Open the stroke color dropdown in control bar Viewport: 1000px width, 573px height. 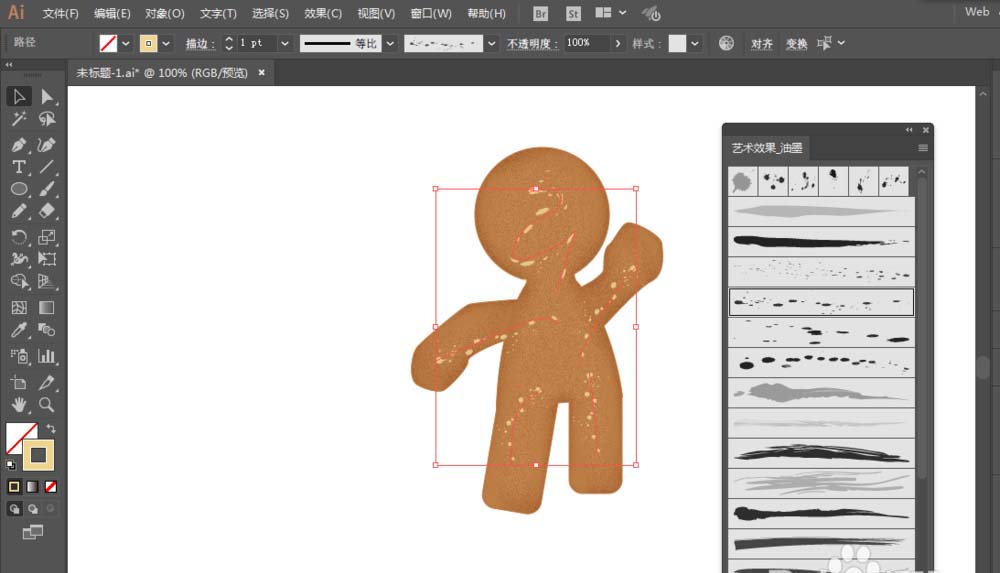(166, 43)
